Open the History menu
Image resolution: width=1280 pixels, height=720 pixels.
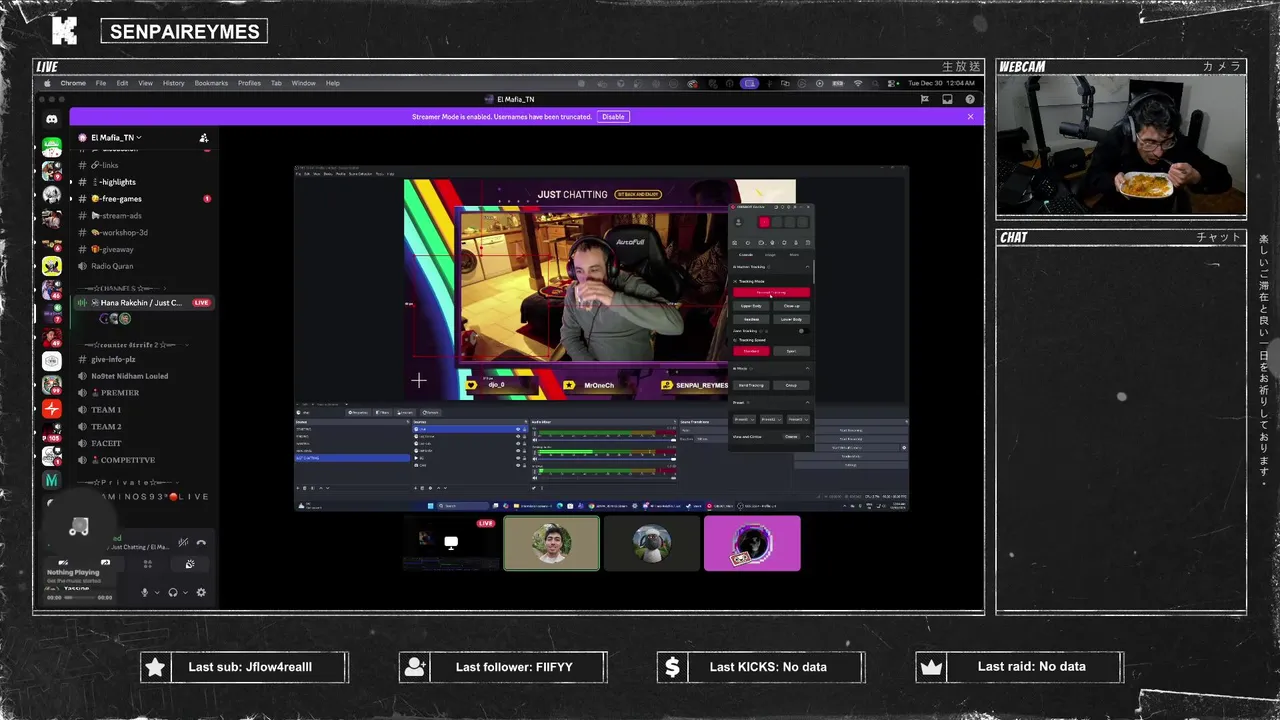pos(174,83)
